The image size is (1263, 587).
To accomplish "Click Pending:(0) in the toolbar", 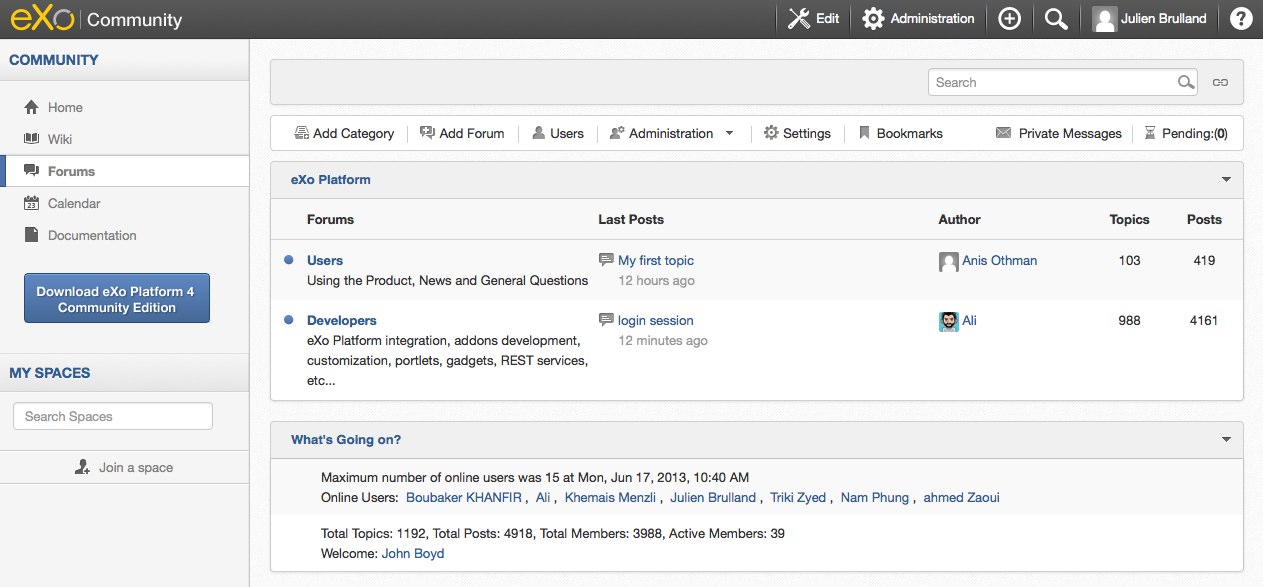I will (1195, 133).
